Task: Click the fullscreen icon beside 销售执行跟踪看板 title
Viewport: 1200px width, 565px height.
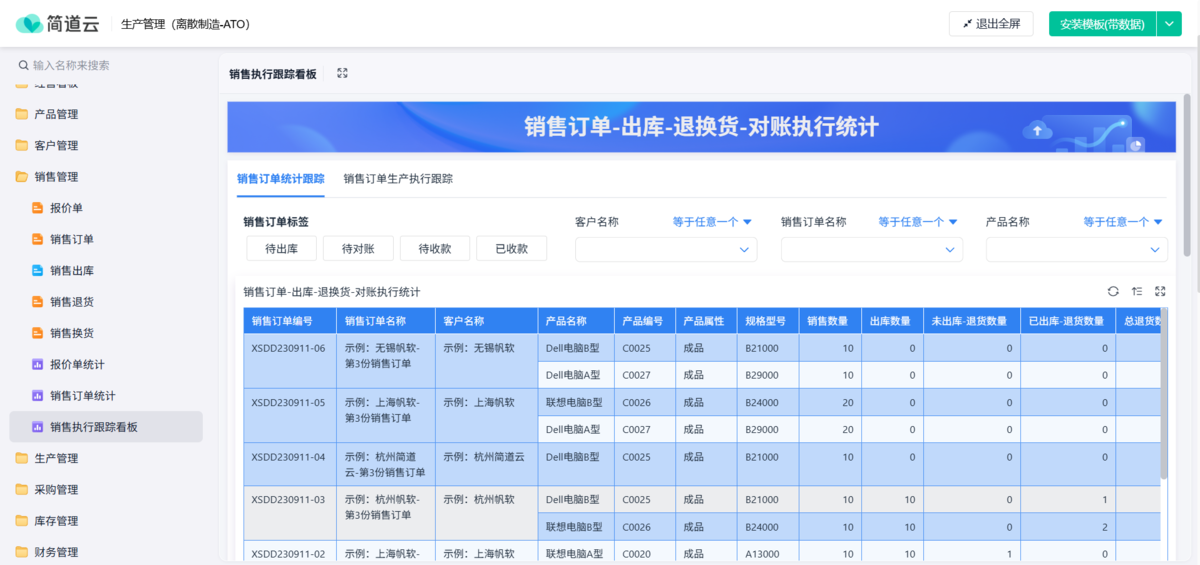Action: [x=343, y=73]
